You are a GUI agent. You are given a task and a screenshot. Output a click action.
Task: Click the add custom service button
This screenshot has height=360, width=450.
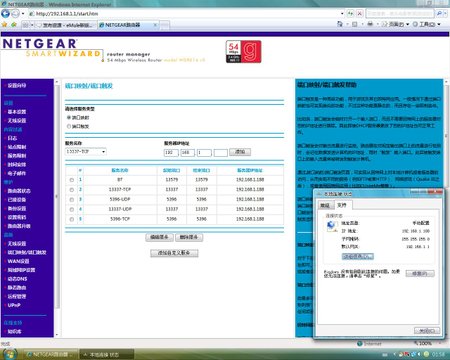[x=174, y=253]
